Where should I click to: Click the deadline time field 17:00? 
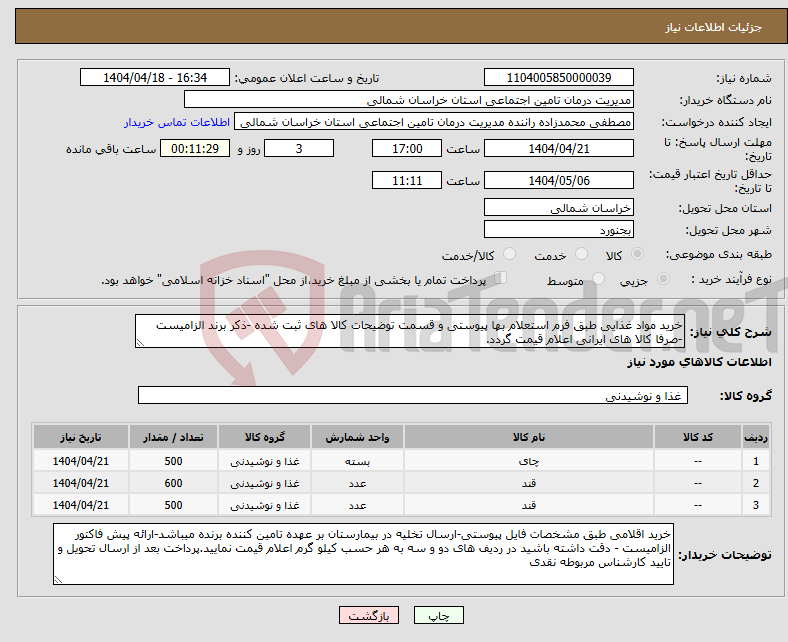[407, 148]
